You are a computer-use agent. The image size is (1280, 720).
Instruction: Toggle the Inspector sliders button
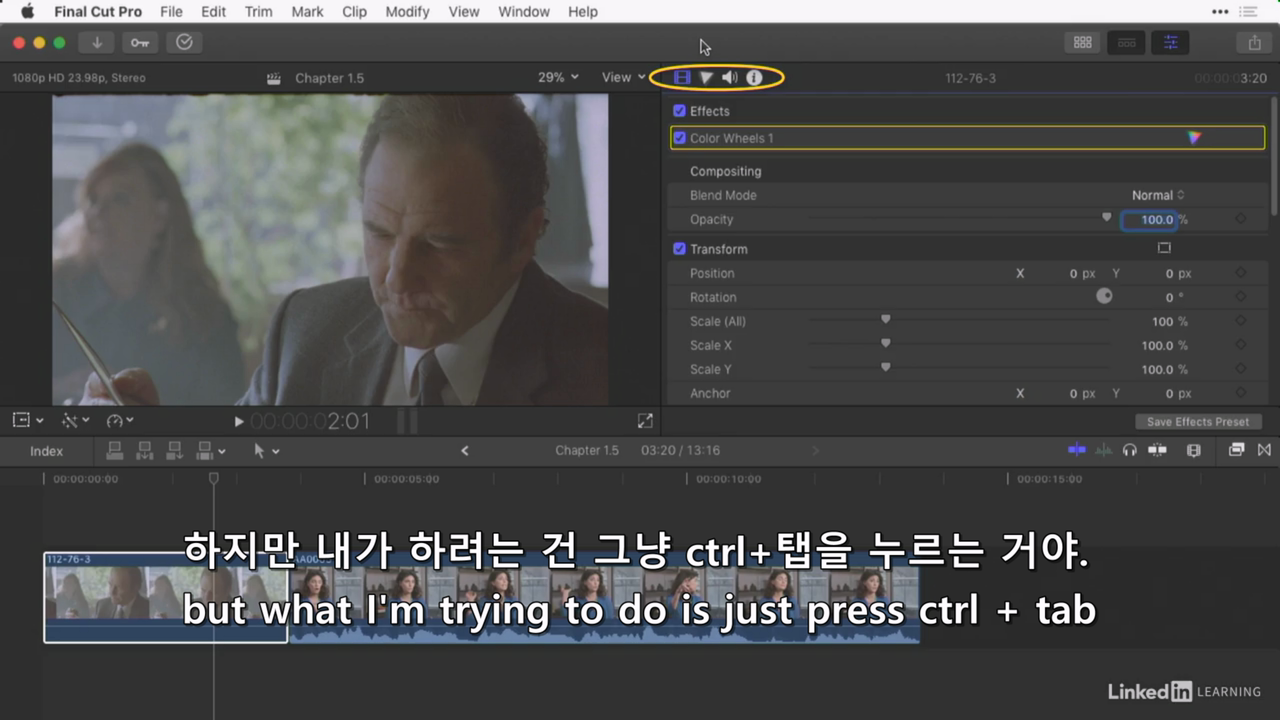(x=1170, y=42)
